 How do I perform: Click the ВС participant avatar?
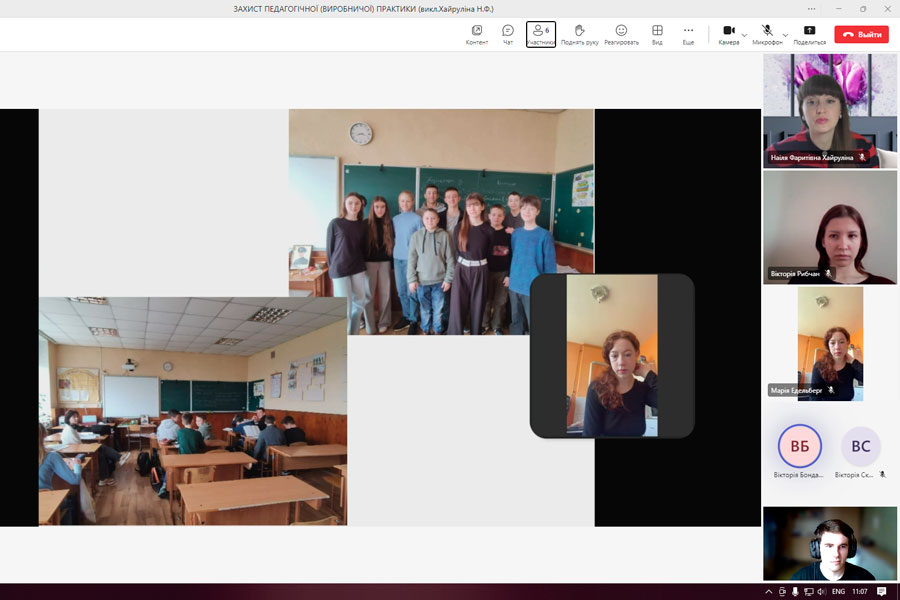click(x=860, y=446)
